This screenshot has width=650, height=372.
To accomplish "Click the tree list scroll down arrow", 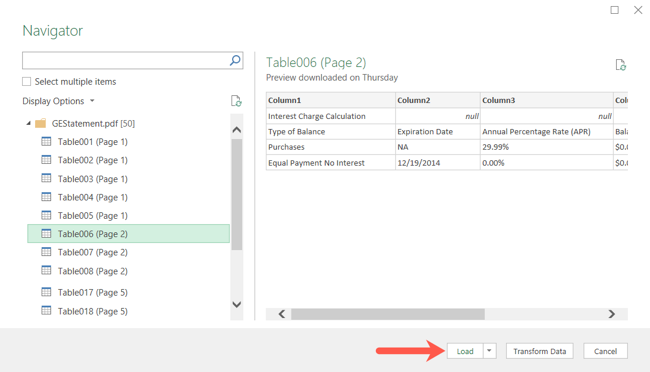I will (x=237, y=304).
